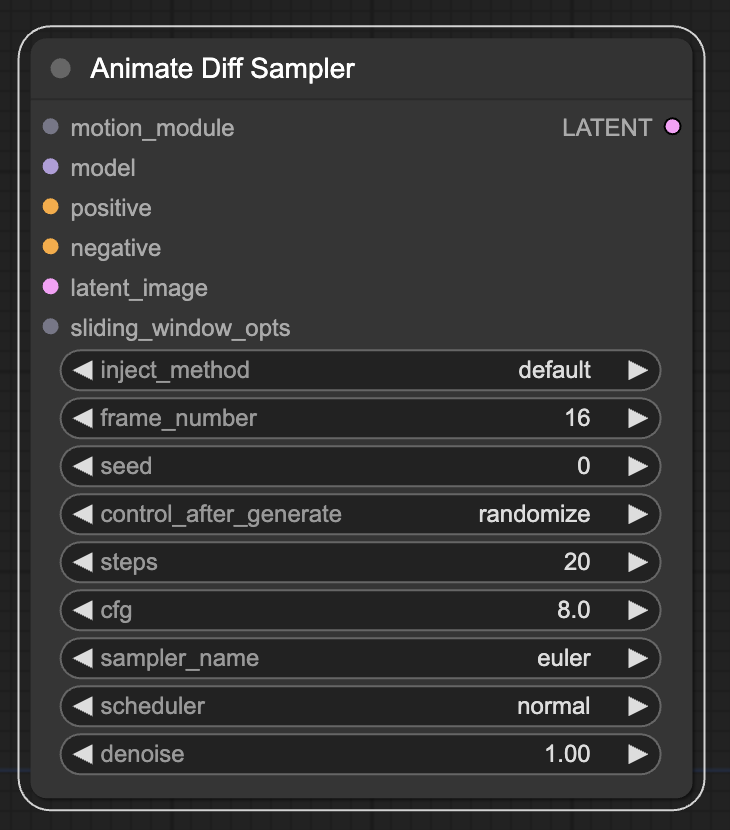730x830 pixels.
Task: Decrease steps with left arrow
Action: (83, 562)
